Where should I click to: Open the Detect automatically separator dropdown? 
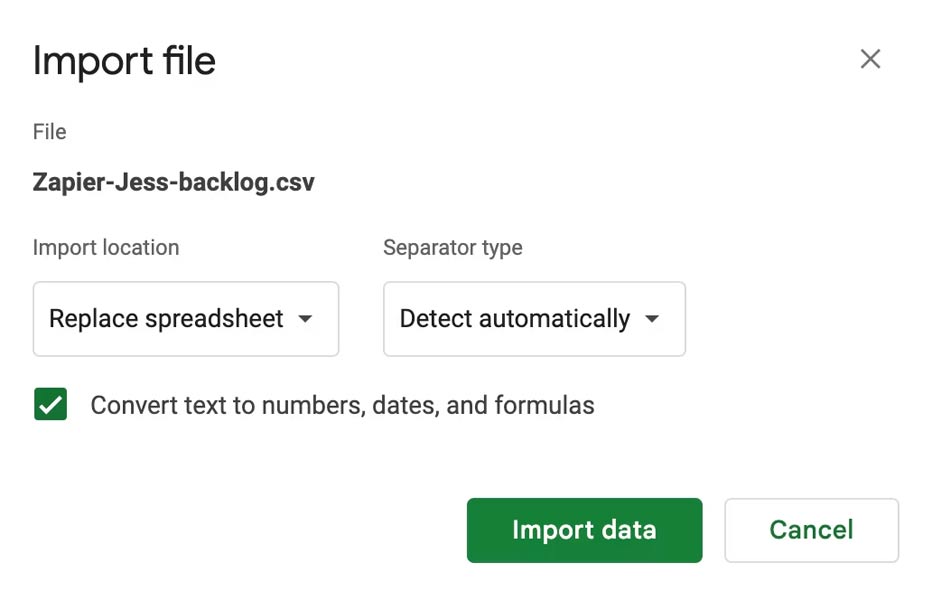533,319
